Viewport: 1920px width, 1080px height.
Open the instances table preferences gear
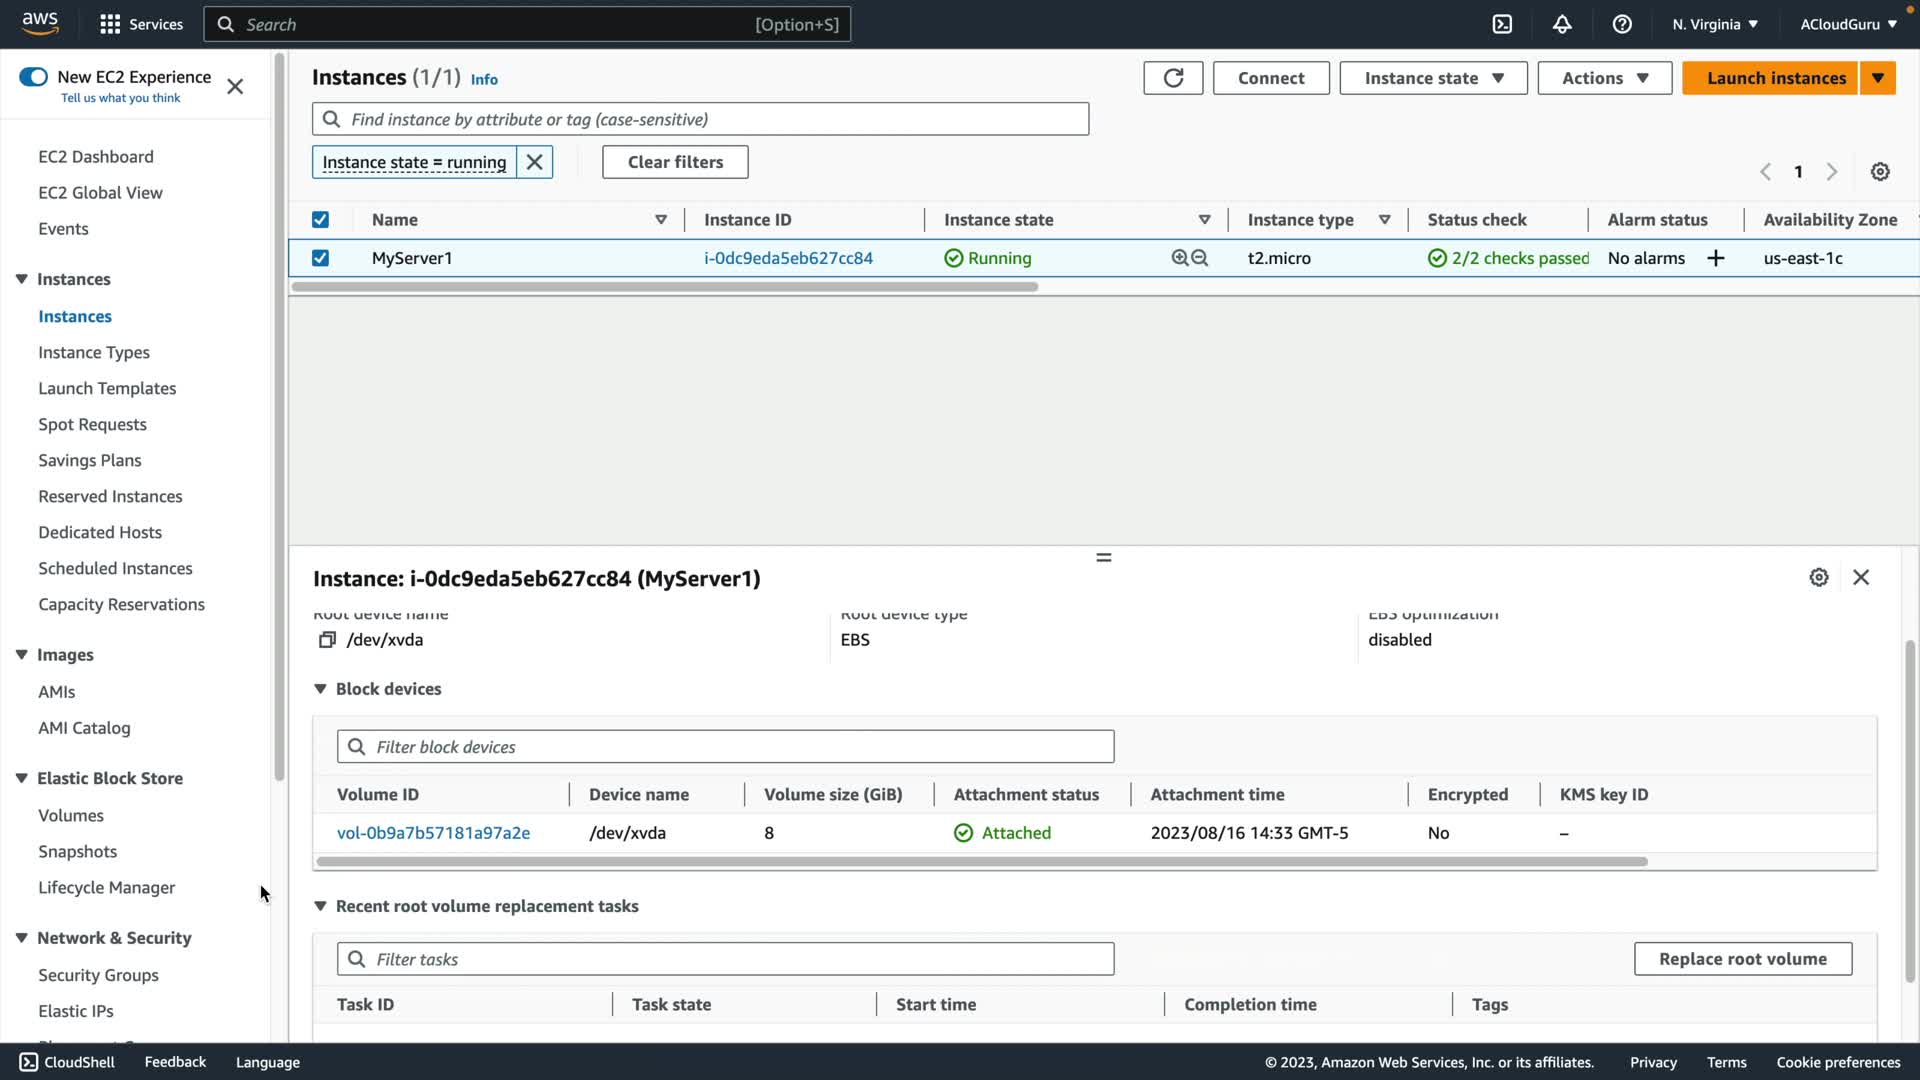pos(1880,172)
